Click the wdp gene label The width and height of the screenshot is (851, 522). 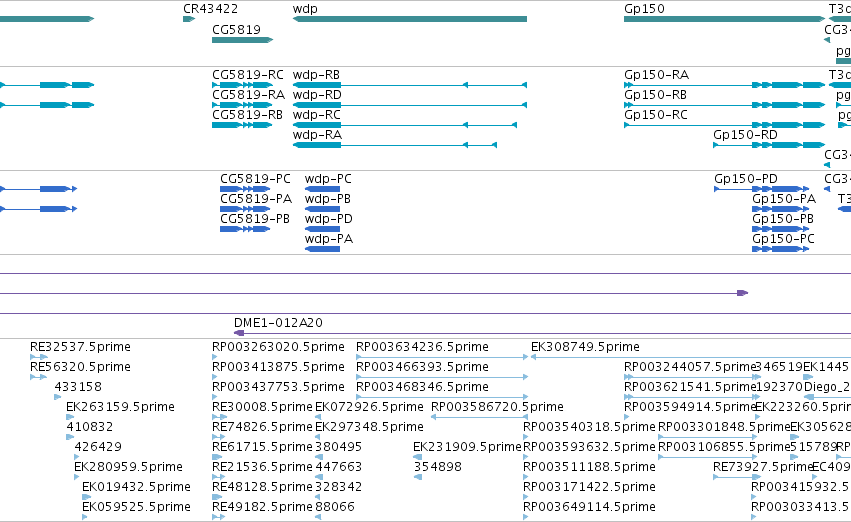[305, 9]
